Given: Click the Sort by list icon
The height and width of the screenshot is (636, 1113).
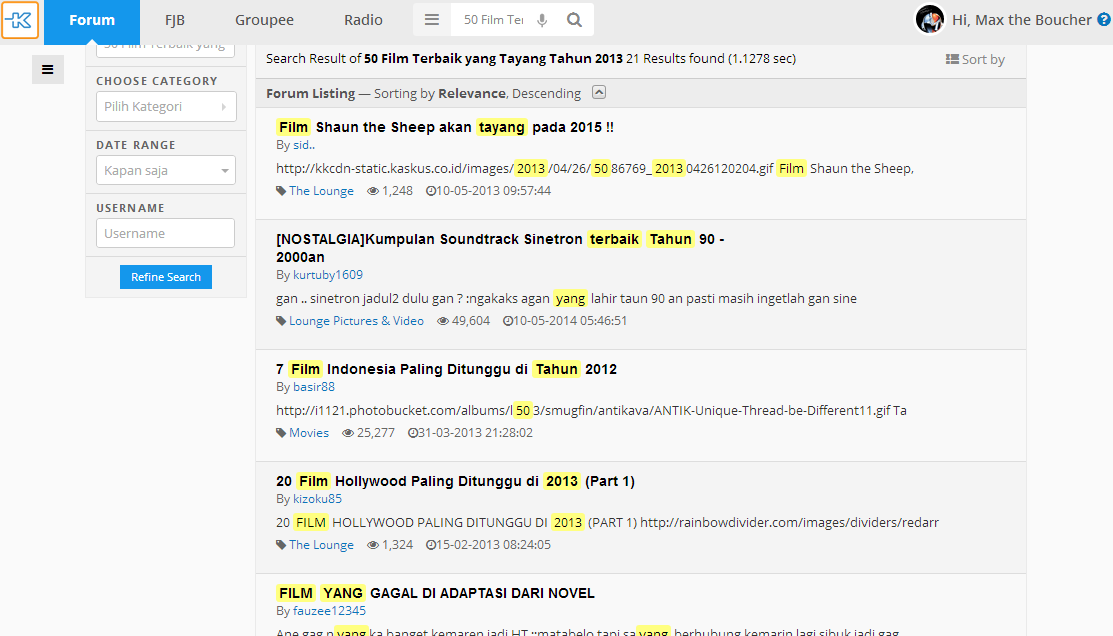Looking at the screenshot, I should tap(952, 58).
